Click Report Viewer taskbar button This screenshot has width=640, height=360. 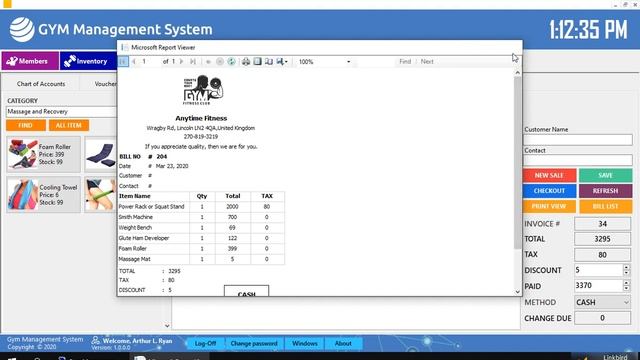coord(169,357)
